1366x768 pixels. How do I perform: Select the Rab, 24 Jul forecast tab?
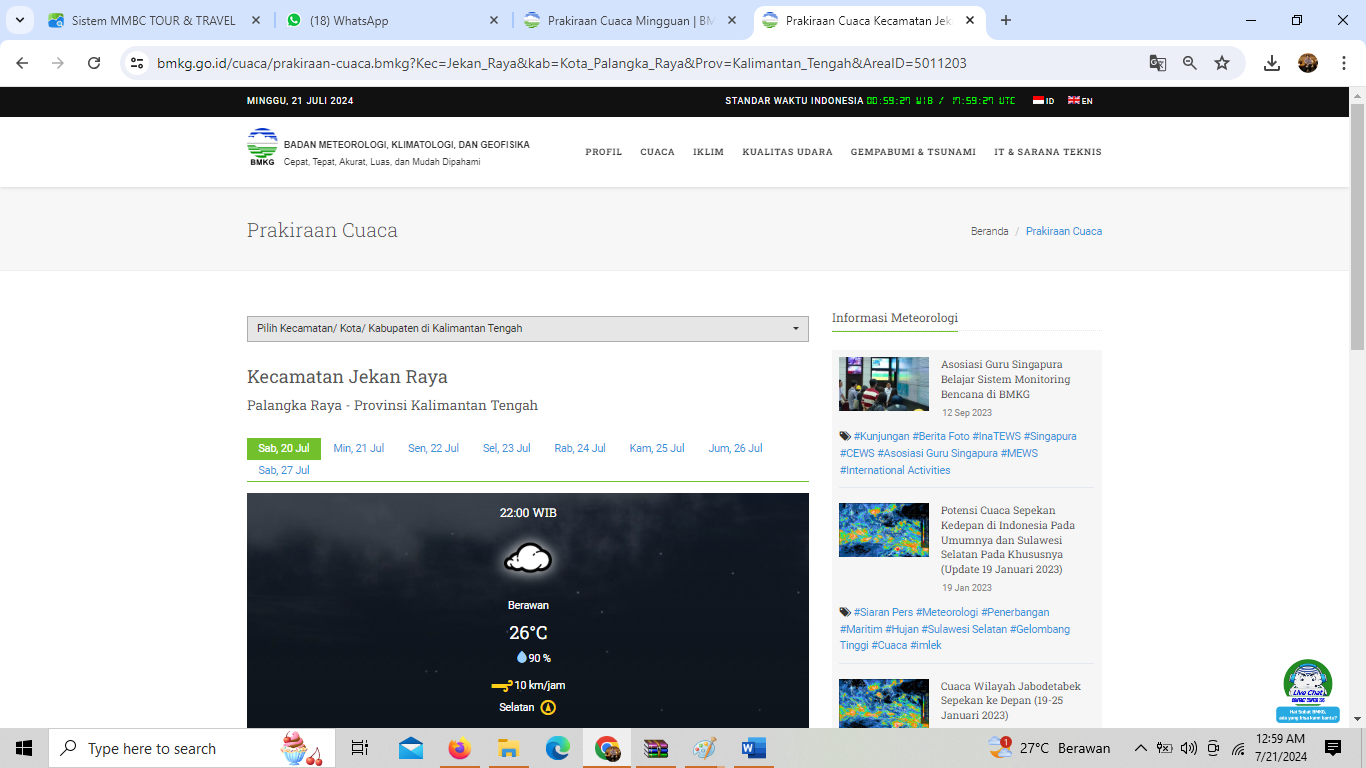pos(580,448)
